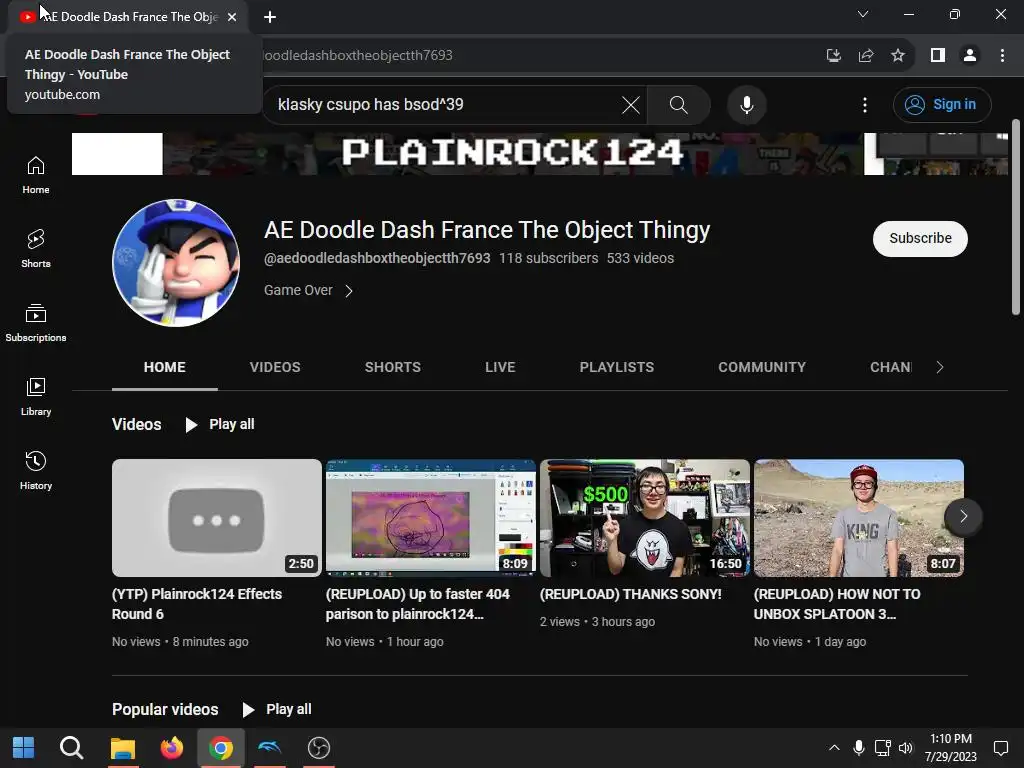Open File Explorer from the taskbar

122,748
